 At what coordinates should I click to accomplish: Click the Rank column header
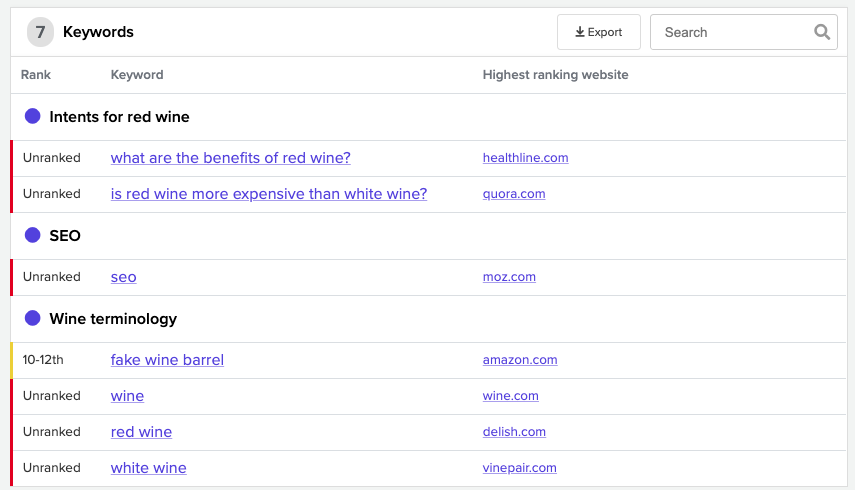pos(36,75)
